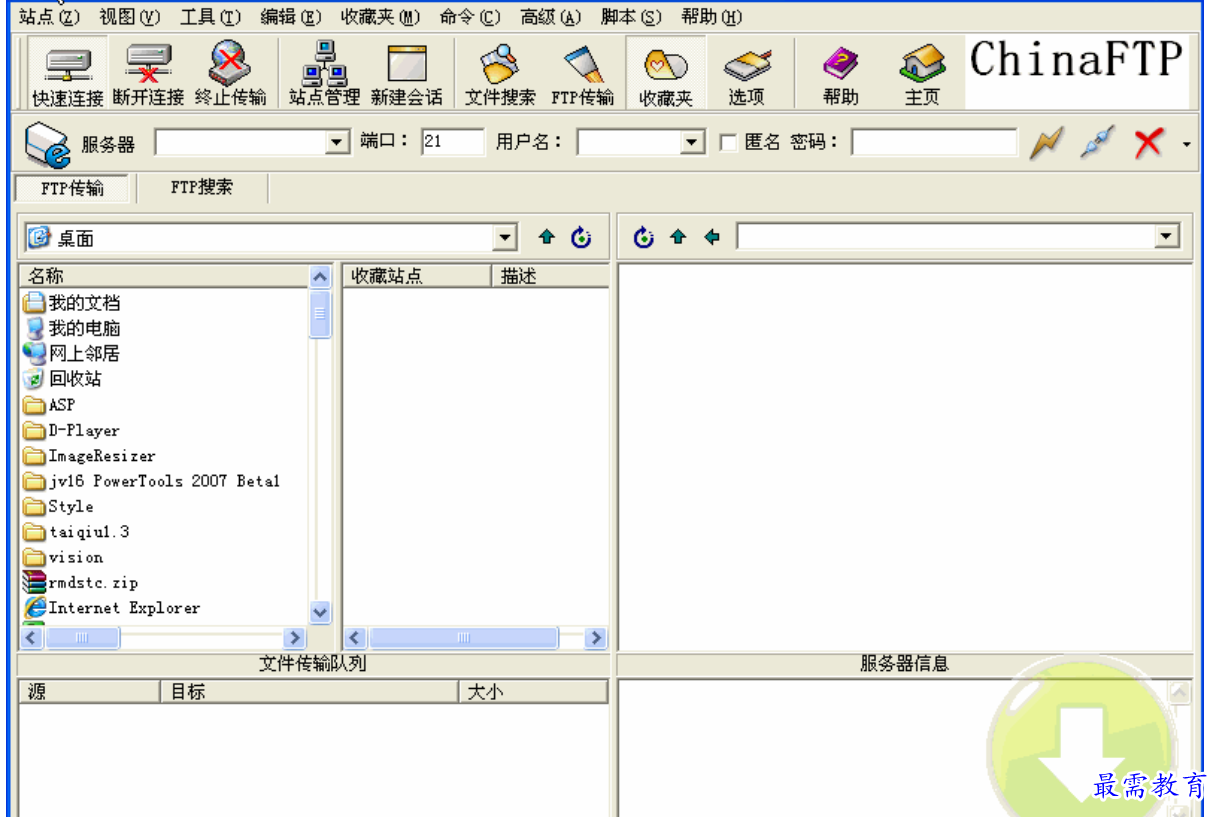This screenshot has height=817, width=1215.
Task: Go to 主页 home page icon
Action: coord(922,74)
